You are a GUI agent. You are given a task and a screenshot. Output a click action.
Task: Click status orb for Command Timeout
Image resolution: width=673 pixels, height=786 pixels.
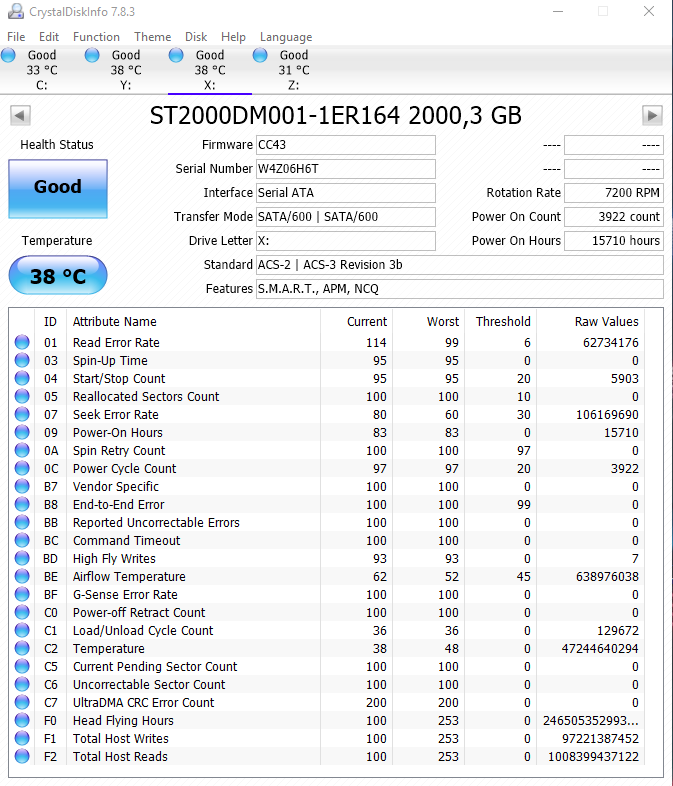coord(22,540)
